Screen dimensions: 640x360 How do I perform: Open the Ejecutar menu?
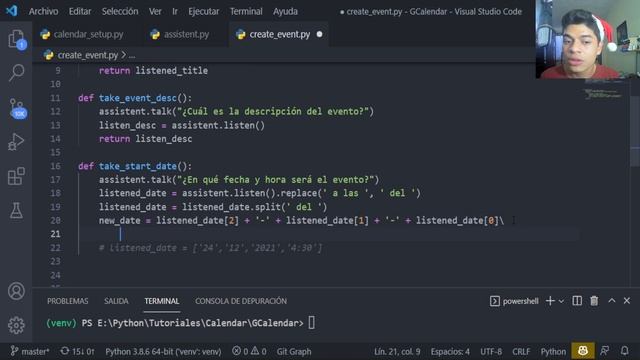(x=204, y=11)
